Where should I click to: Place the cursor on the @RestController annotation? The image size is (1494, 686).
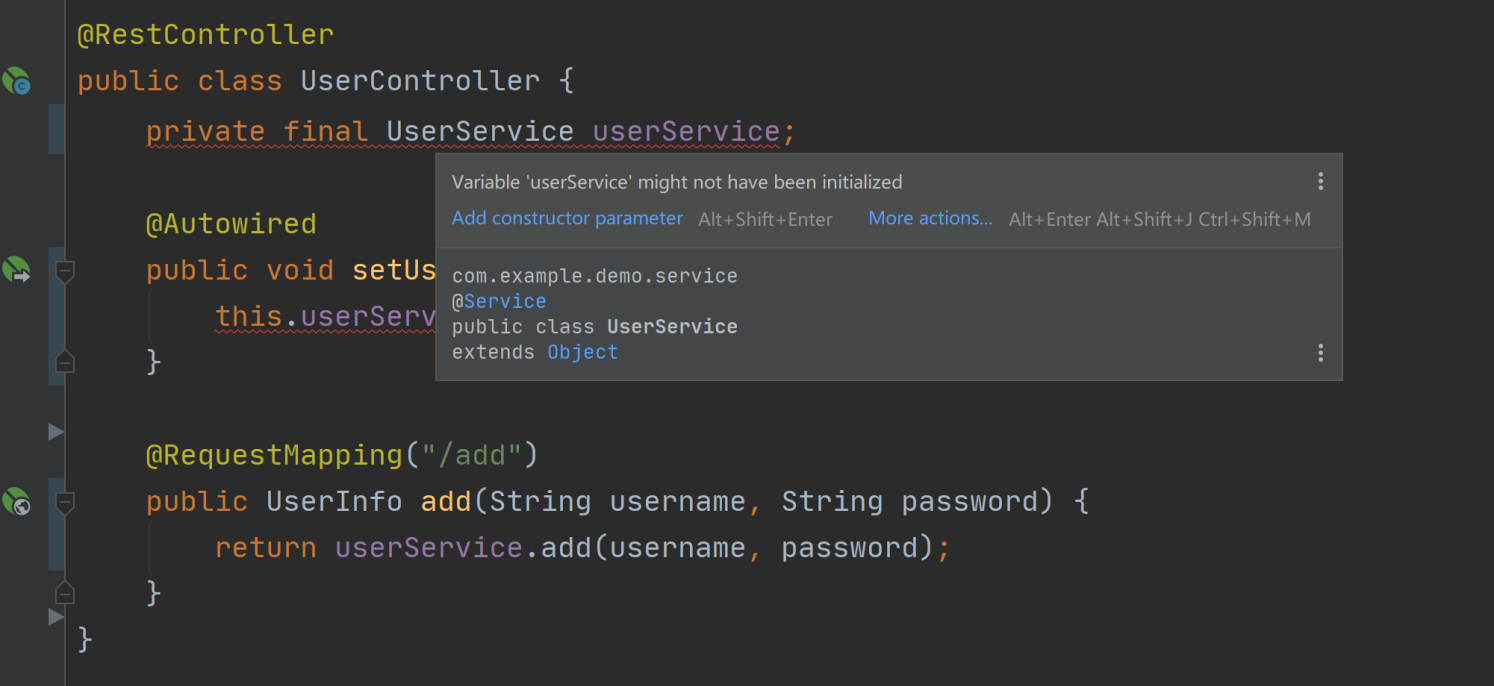[205, 35]
